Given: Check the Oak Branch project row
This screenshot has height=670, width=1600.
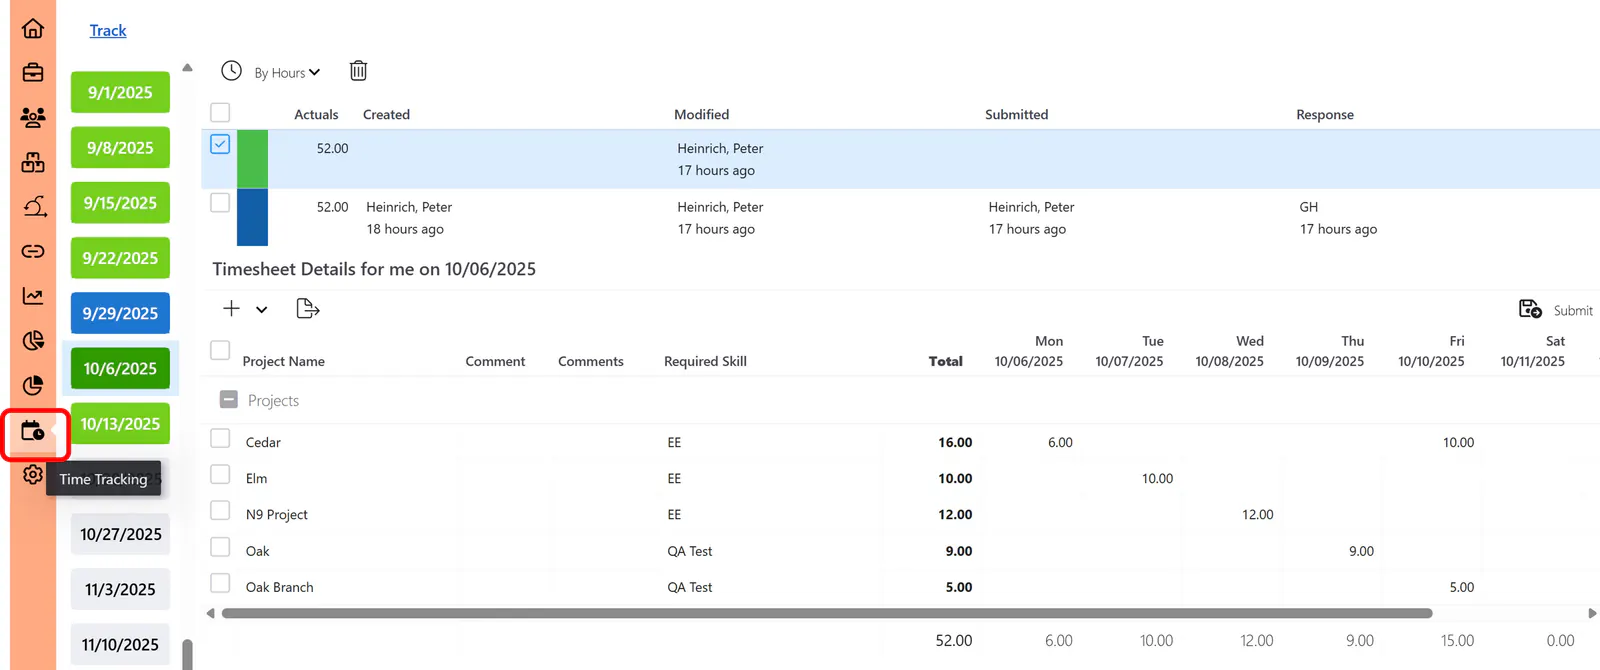Looking at the screenshot, I should 220,582.
